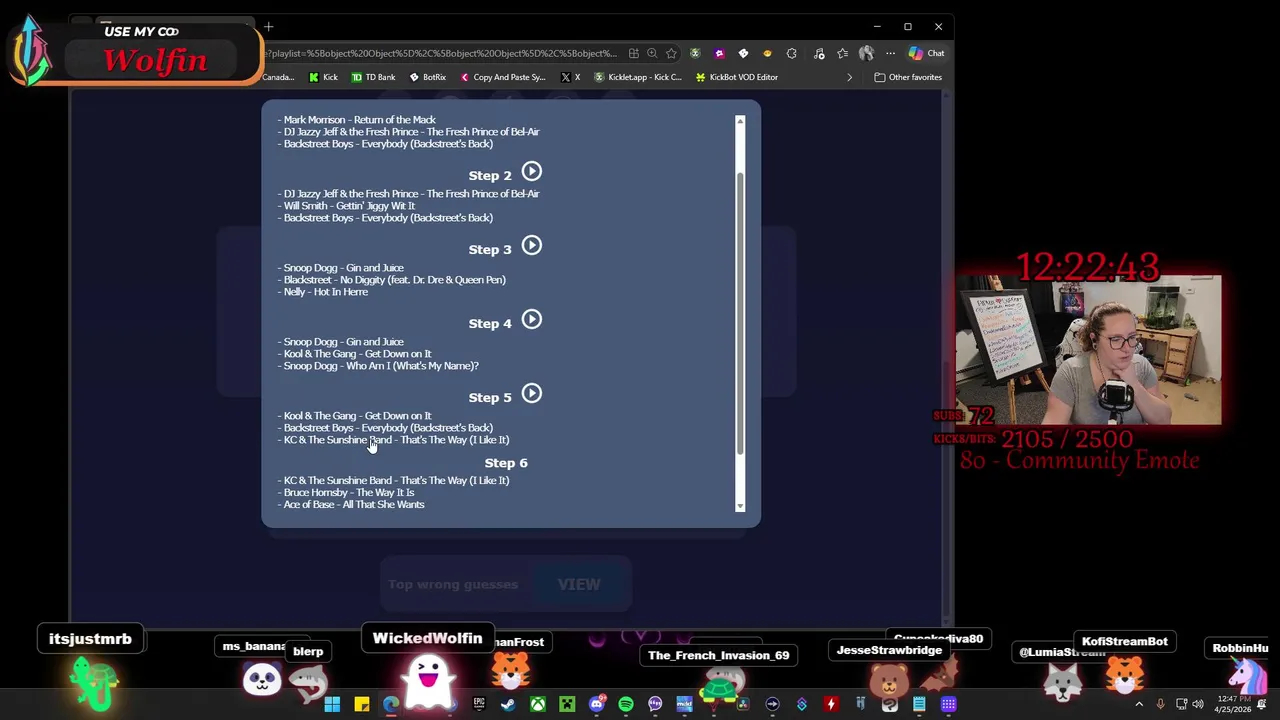The height and width of the screenshot is (720, 1280).
Task: Click the steps list scrollbar thumb
Action: pos(740,312)
